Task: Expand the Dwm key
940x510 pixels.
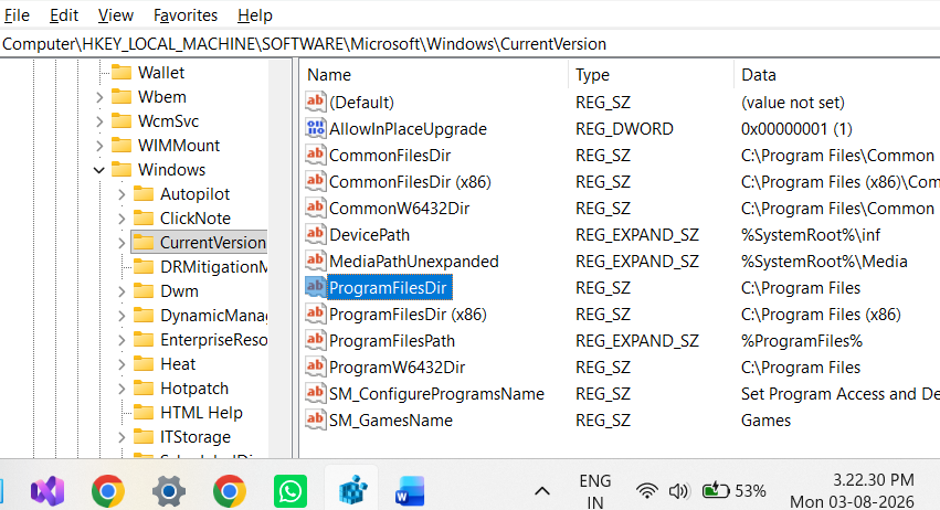Action: pyautogui.click(x=122, y=291)
